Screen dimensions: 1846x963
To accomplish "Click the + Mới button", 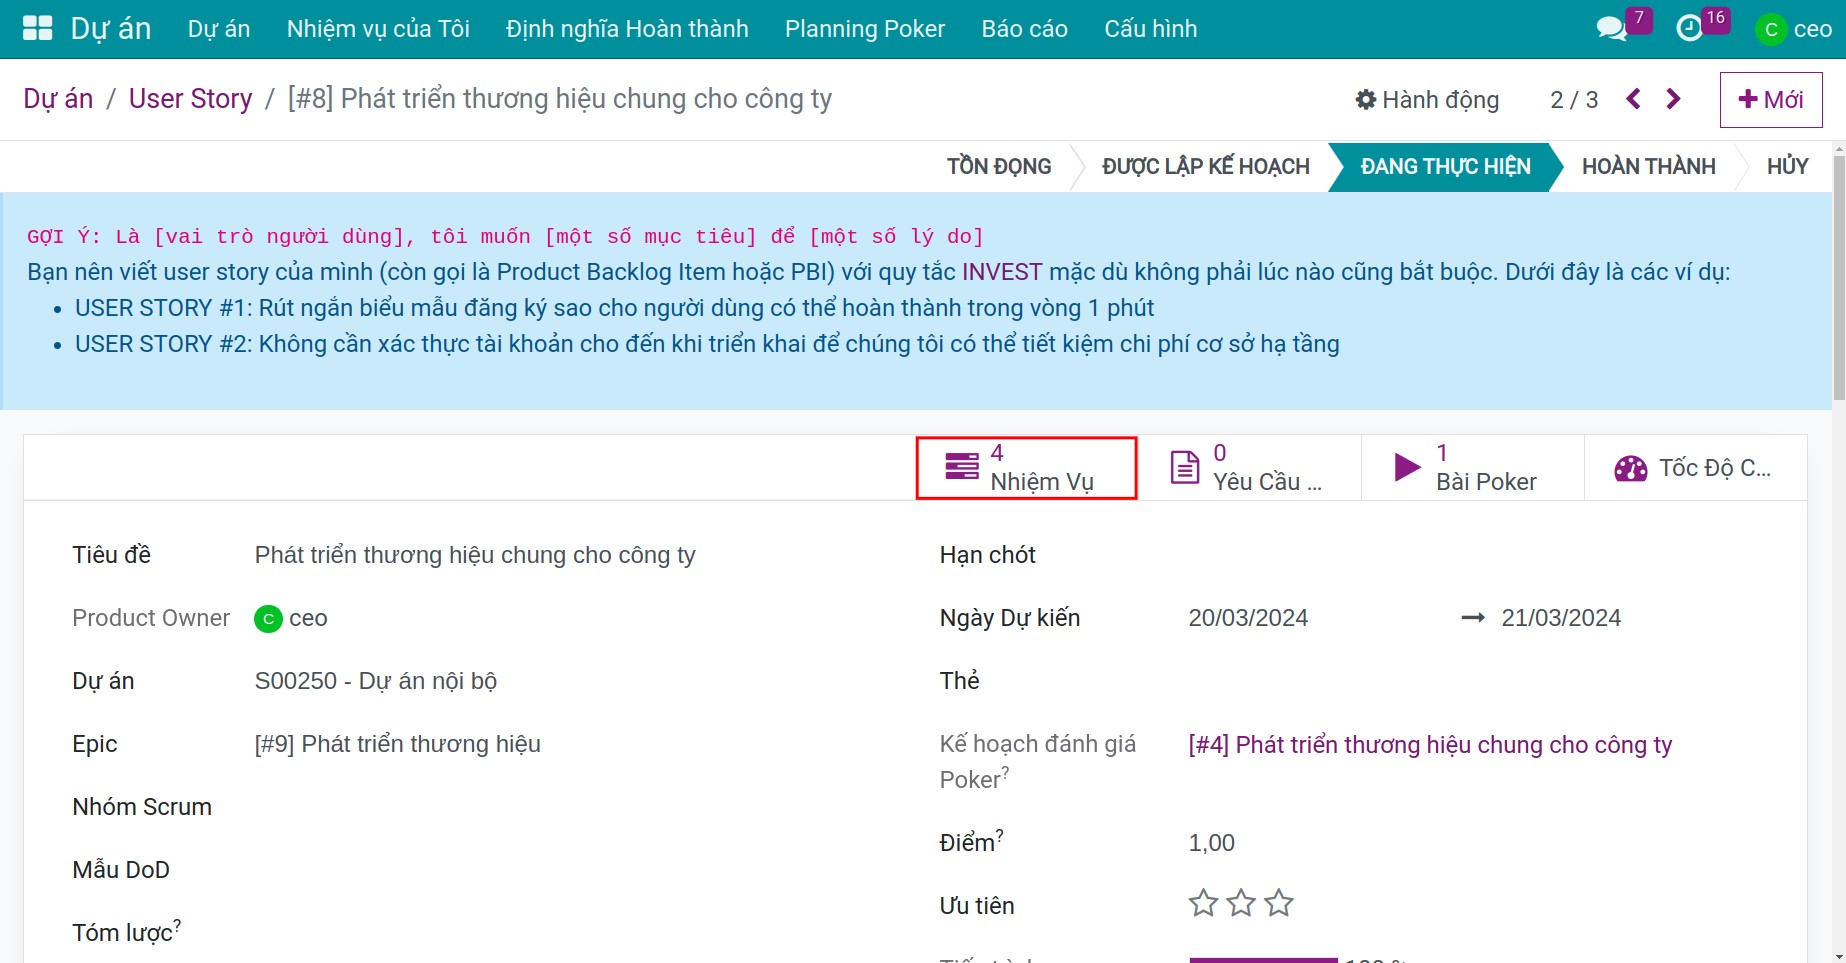I will pyautogui.click(x=1771, y=100).
